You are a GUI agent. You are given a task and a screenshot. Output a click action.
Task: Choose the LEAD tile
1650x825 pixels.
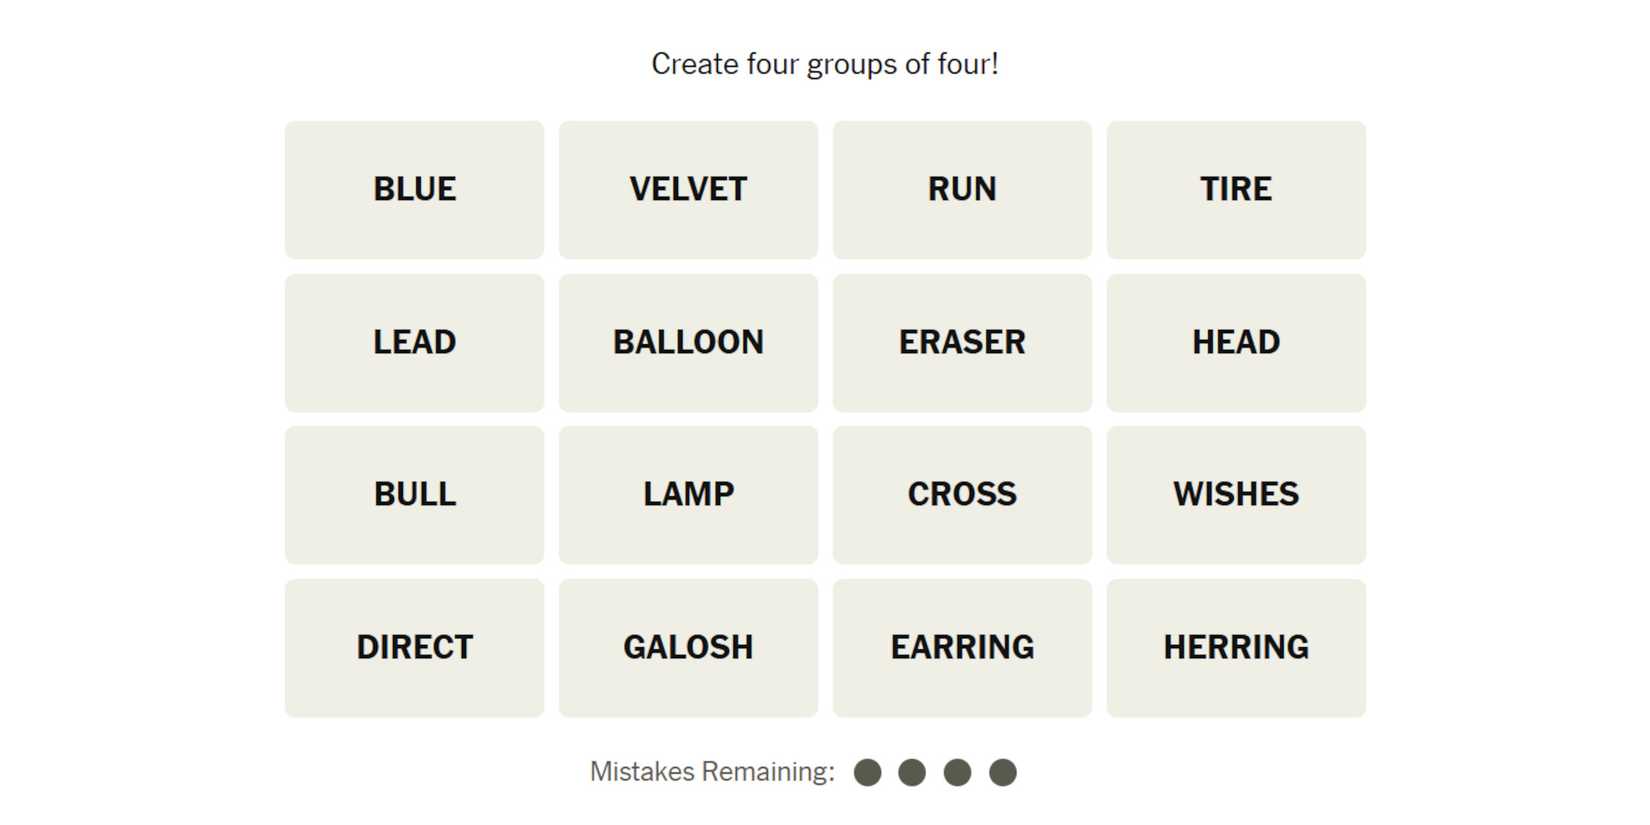click(414, 343)
